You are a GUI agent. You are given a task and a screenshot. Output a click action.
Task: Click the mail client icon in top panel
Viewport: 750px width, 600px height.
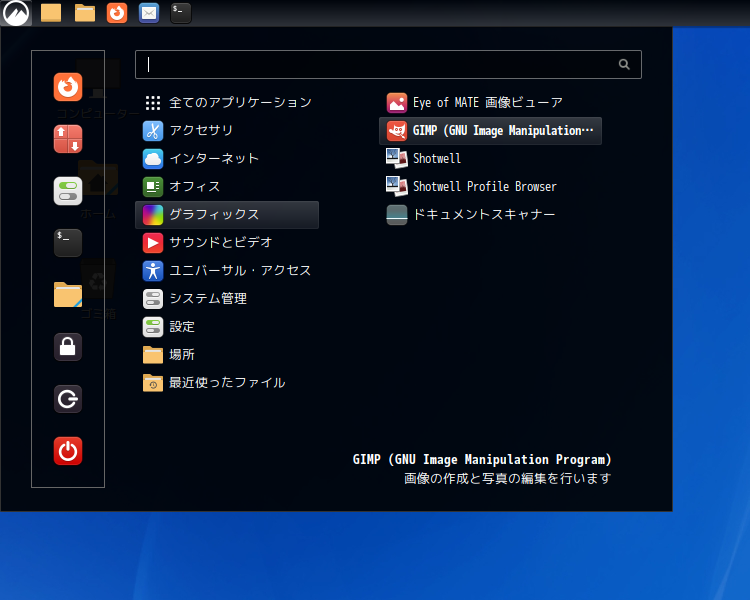[149, 13]
